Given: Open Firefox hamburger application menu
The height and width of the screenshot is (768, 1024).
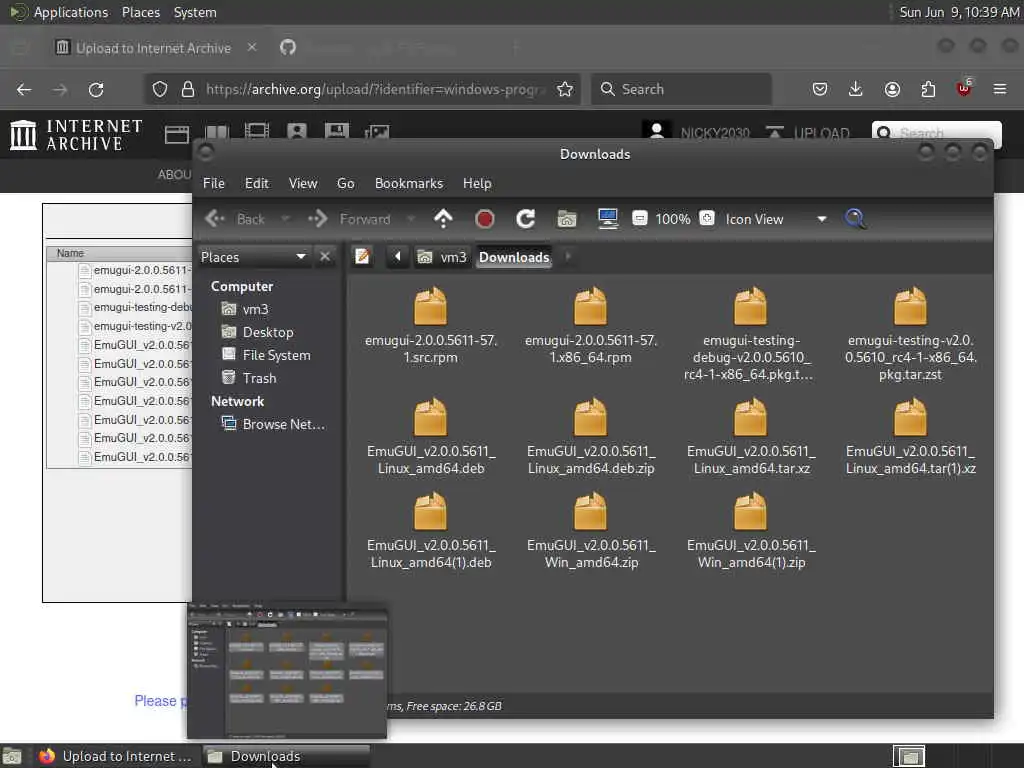Looking at the screenshot, I should point(999,89).
